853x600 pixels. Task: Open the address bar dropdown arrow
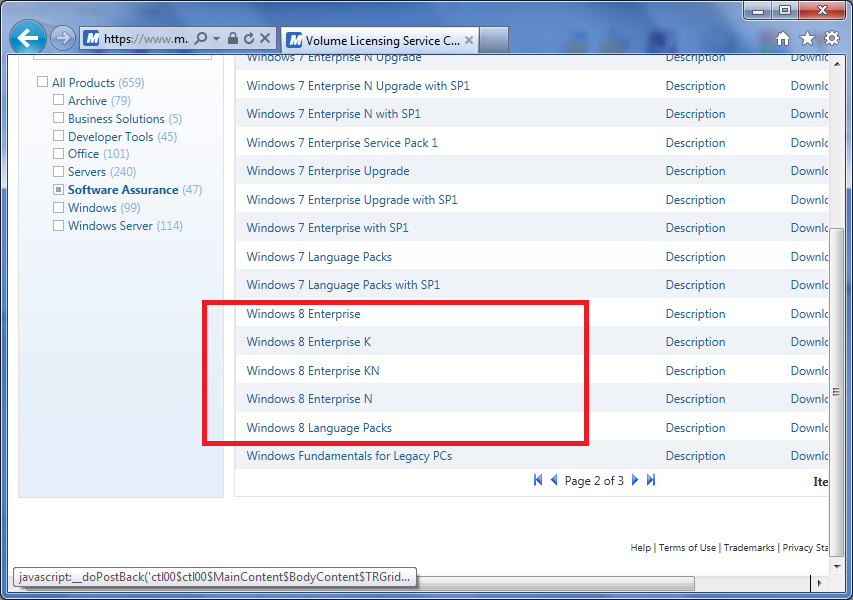click(217, 38)
